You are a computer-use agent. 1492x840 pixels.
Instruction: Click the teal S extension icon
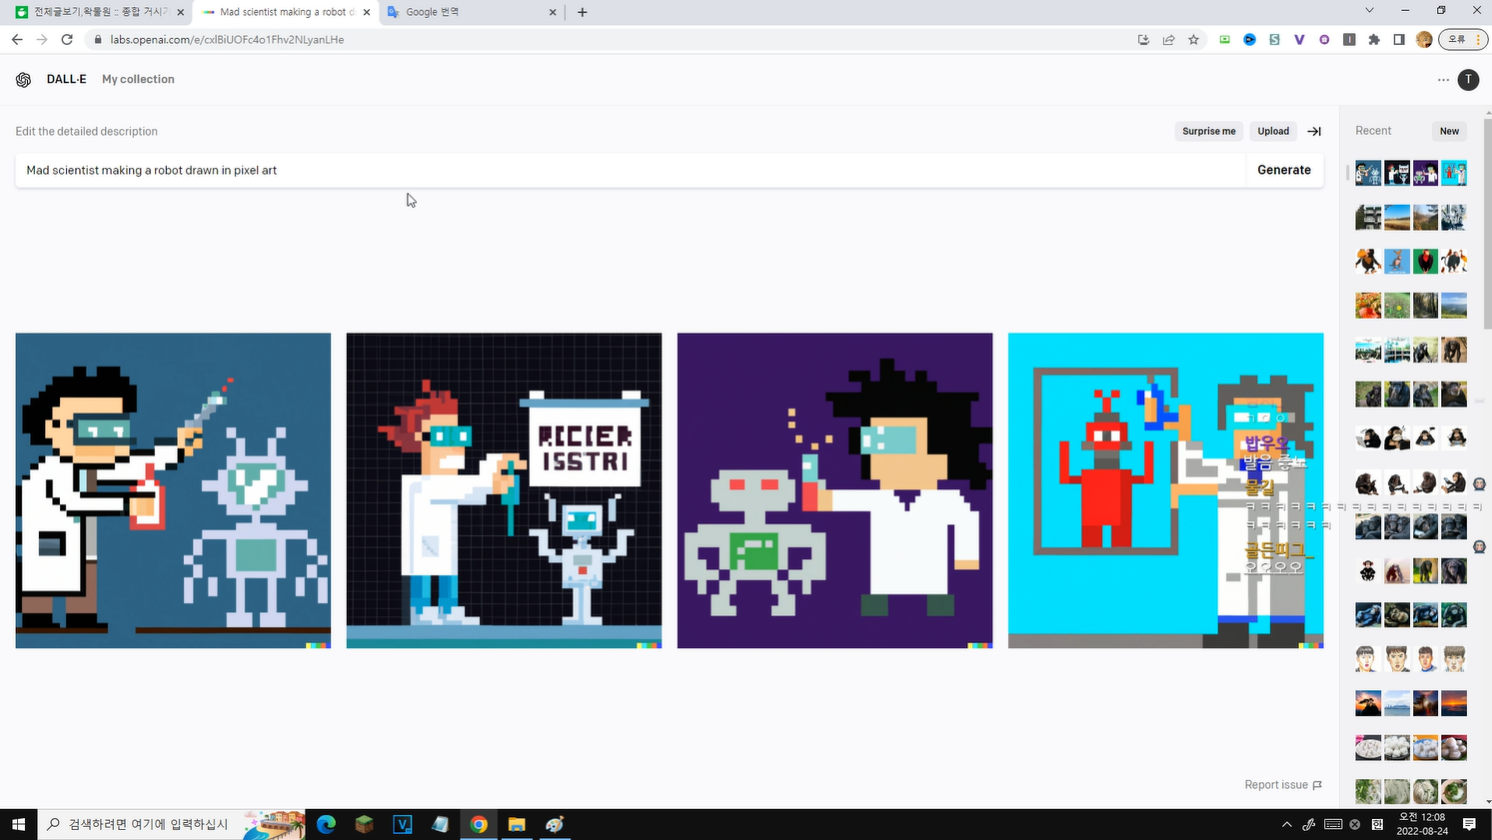(x=1274, y=40)
